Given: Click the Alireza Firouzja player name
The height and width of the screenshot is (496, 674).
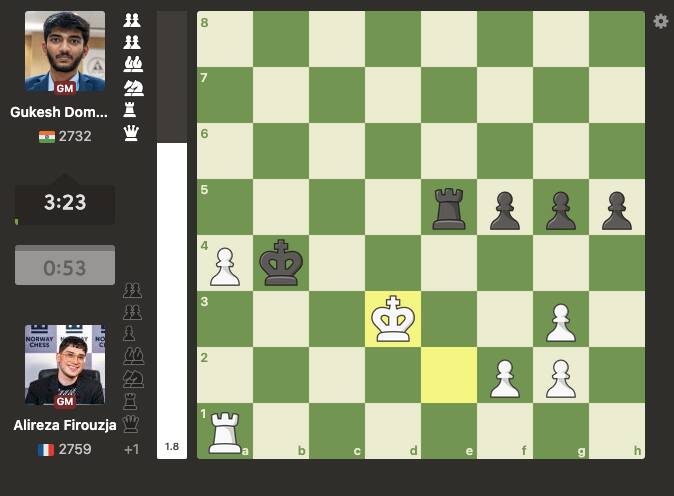Looking at the screenshot, I should (x=65, y=425).
